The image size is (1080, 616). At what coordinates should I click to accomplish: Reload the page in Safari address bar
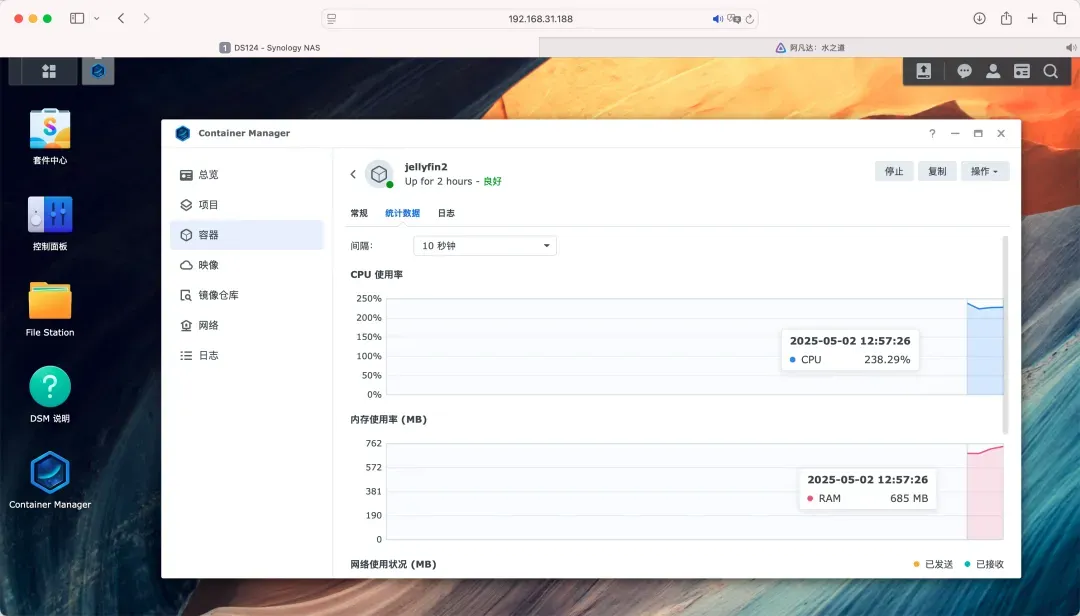[749, 19]
